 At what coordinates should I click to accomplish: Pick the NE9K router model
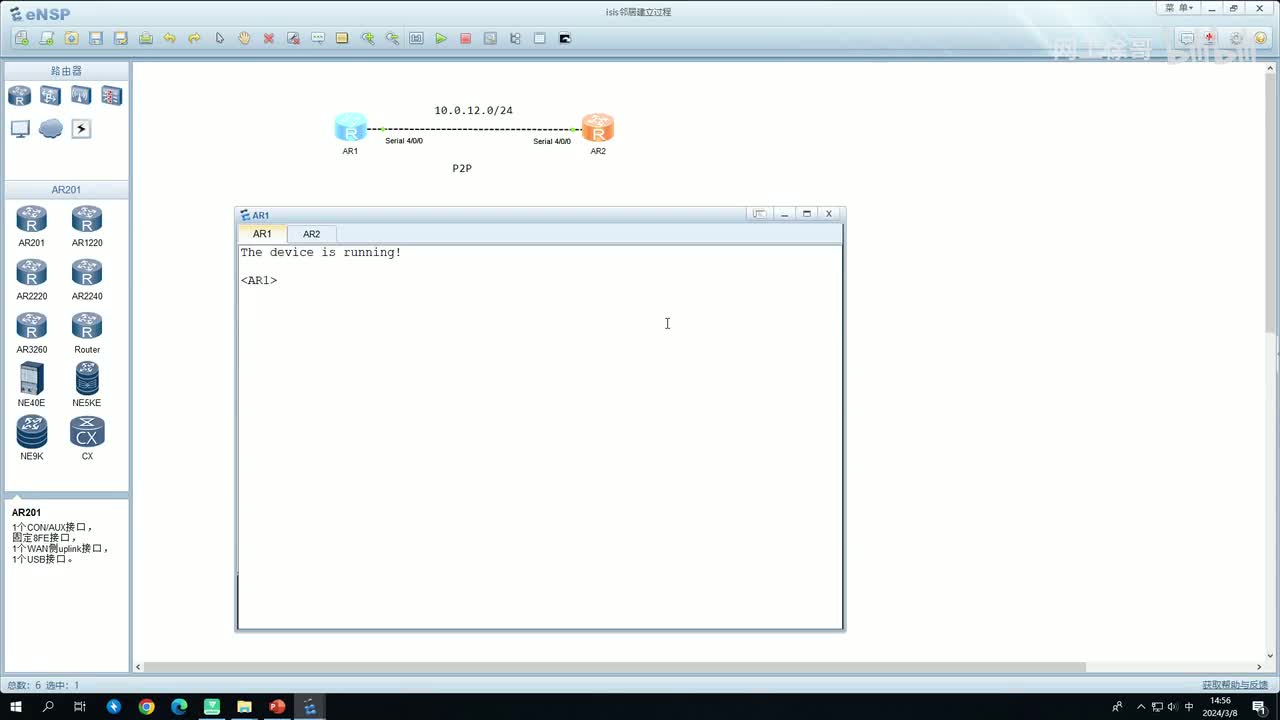coord(31,439)
